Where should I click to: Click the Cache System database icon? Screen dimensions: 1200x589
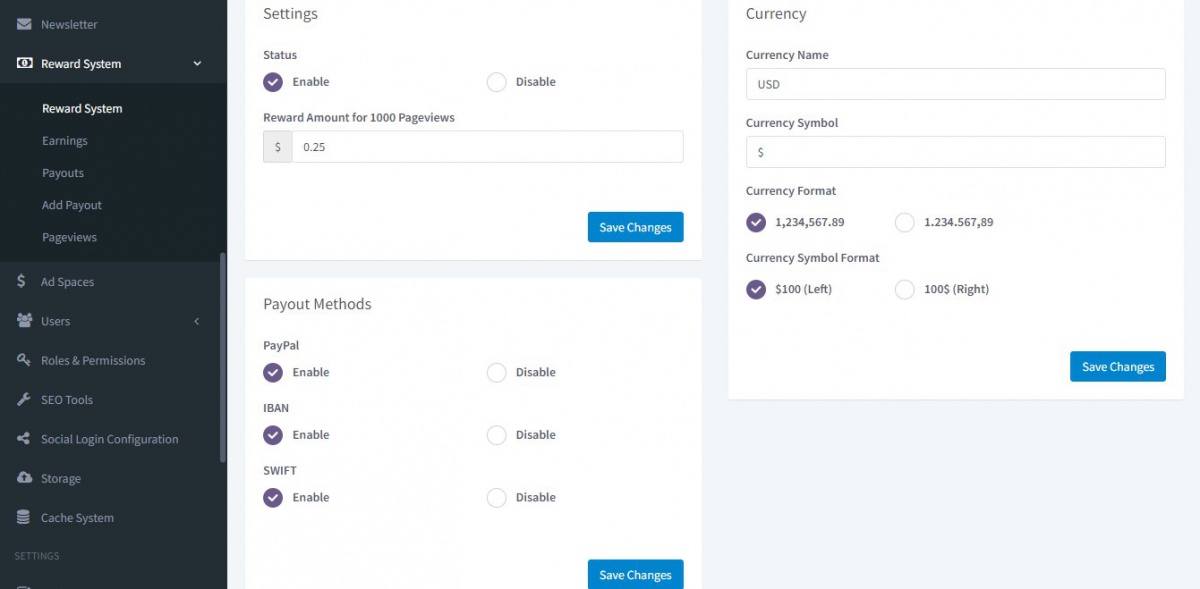pyautogui.click(x=23, y=518)
